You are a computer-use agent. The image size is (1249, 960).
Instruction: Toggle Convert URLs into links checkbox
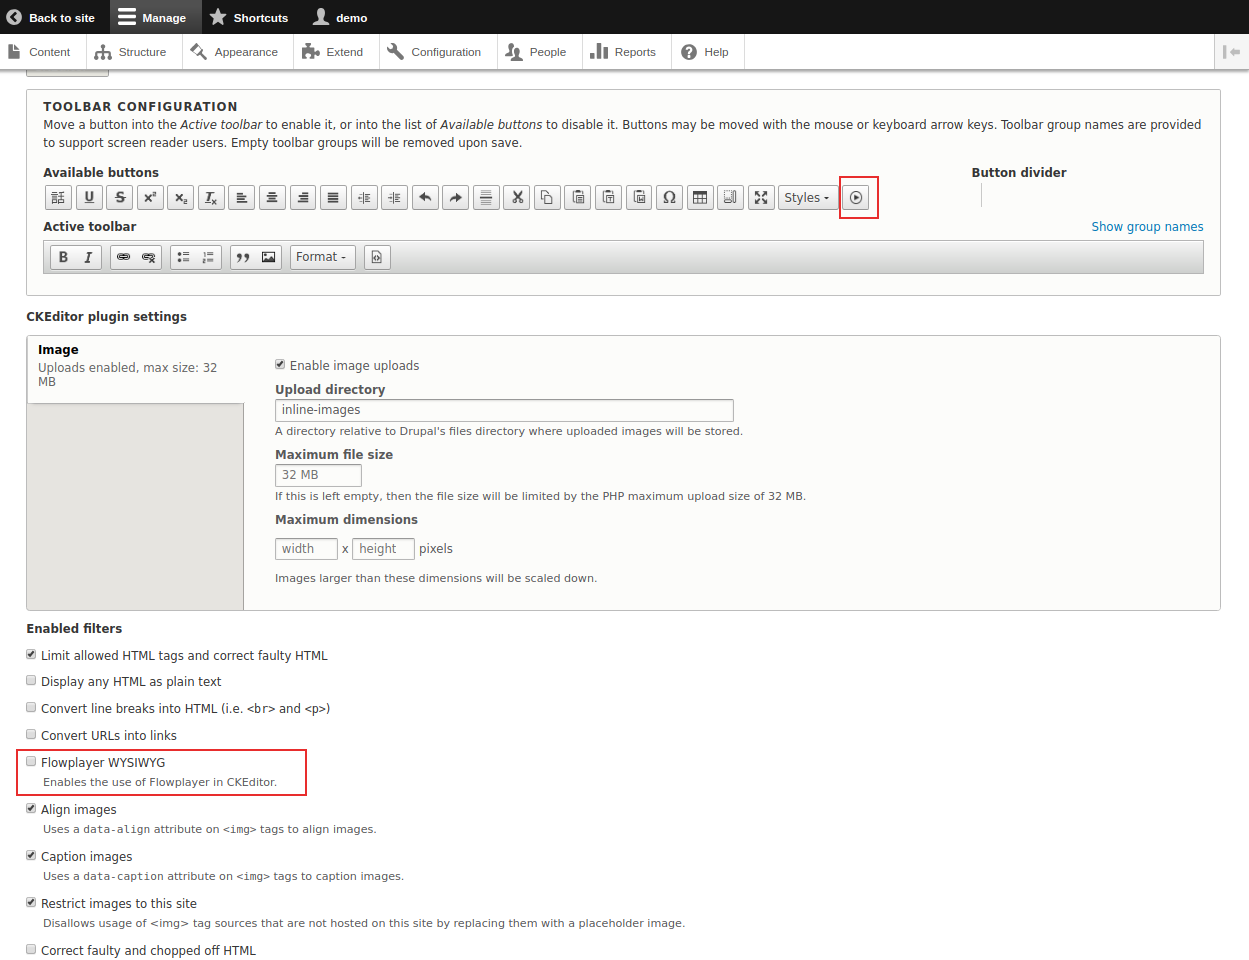pyautogui.click(x=31, y=735)
